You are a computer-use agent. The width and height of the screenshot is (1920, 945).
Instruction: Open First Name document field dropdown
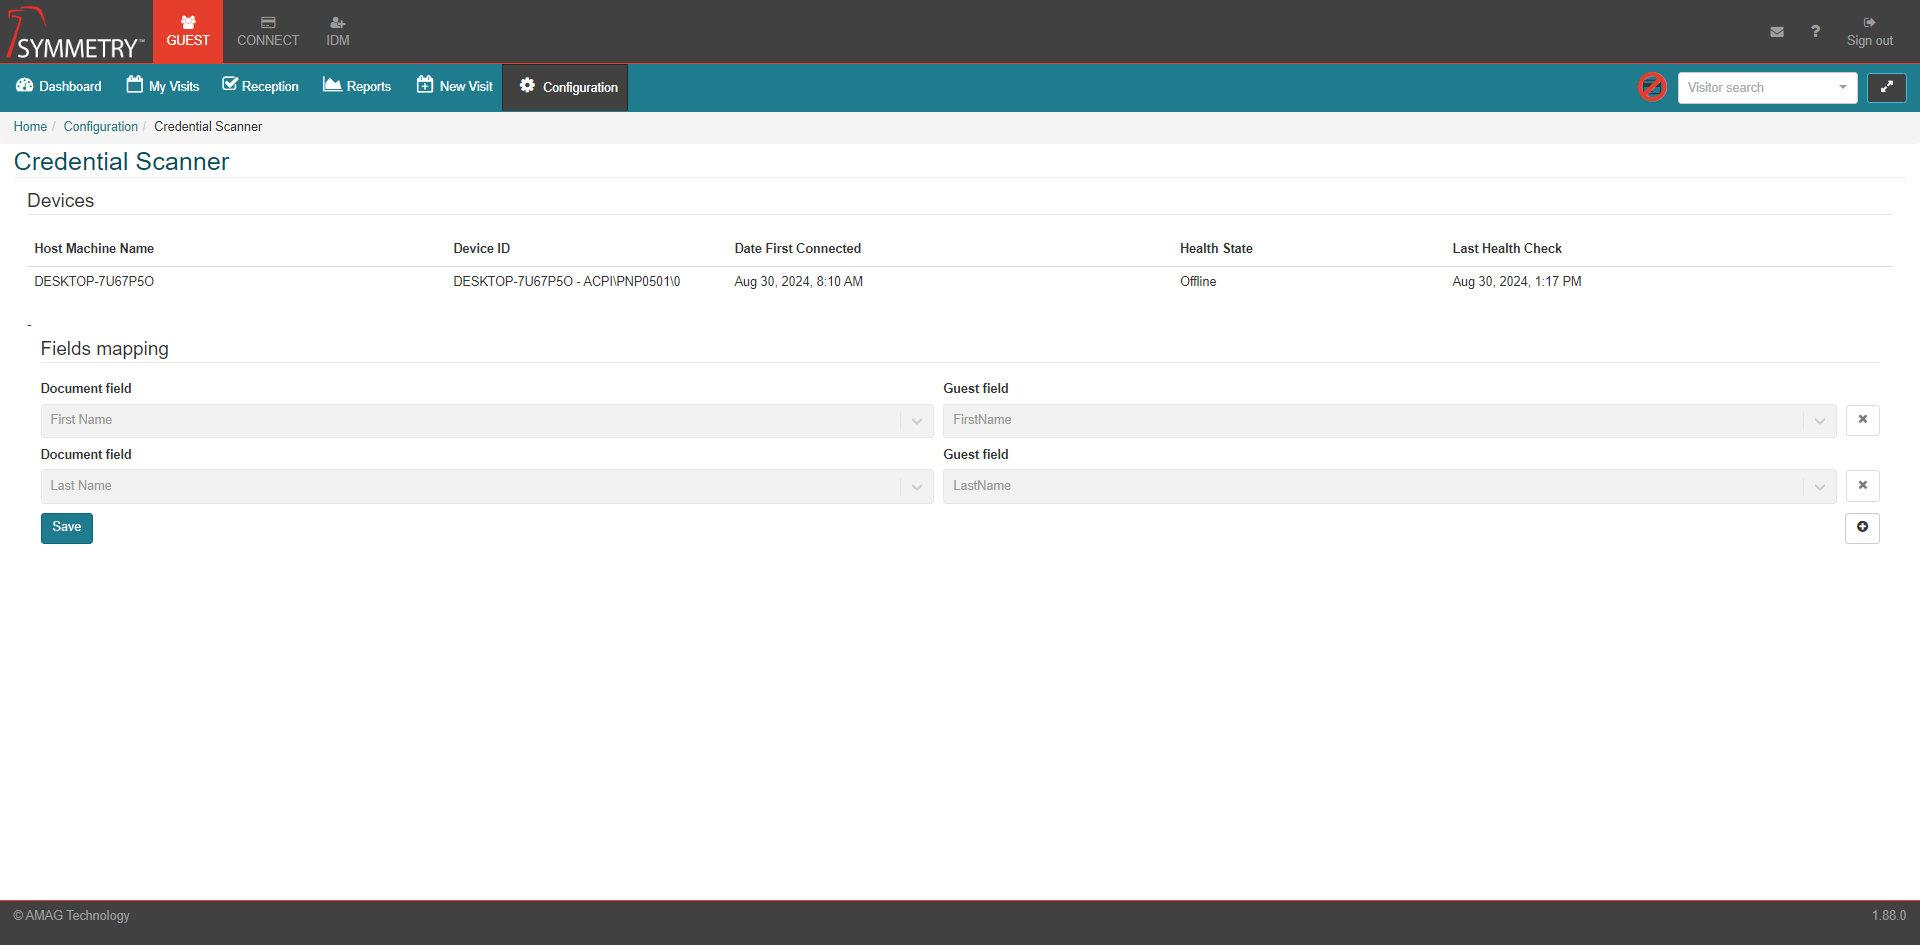487,421
